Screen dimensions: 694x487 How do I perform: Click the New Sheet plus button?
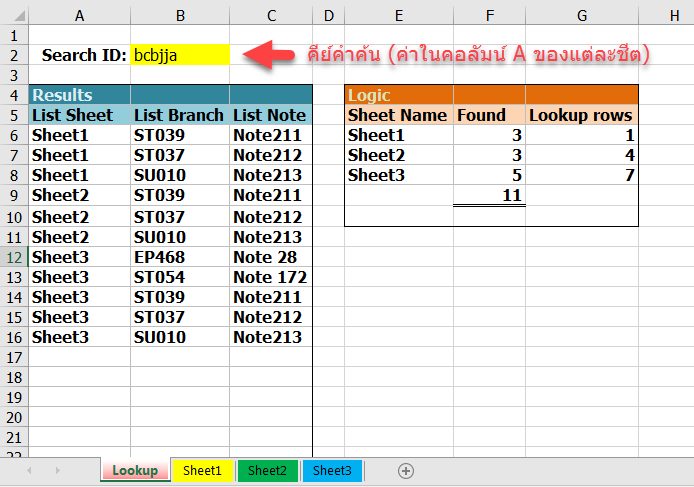406,470
